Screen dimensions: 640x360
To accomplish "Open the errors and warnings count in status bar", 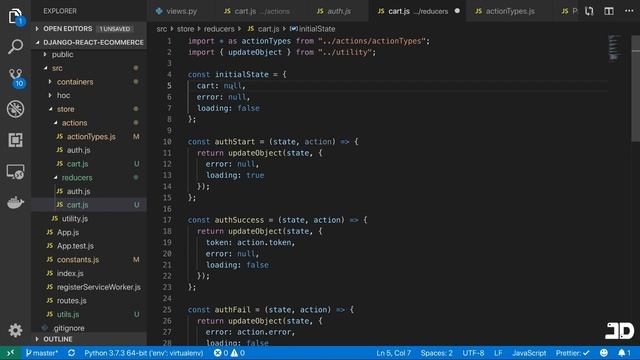I will [229, 353].
